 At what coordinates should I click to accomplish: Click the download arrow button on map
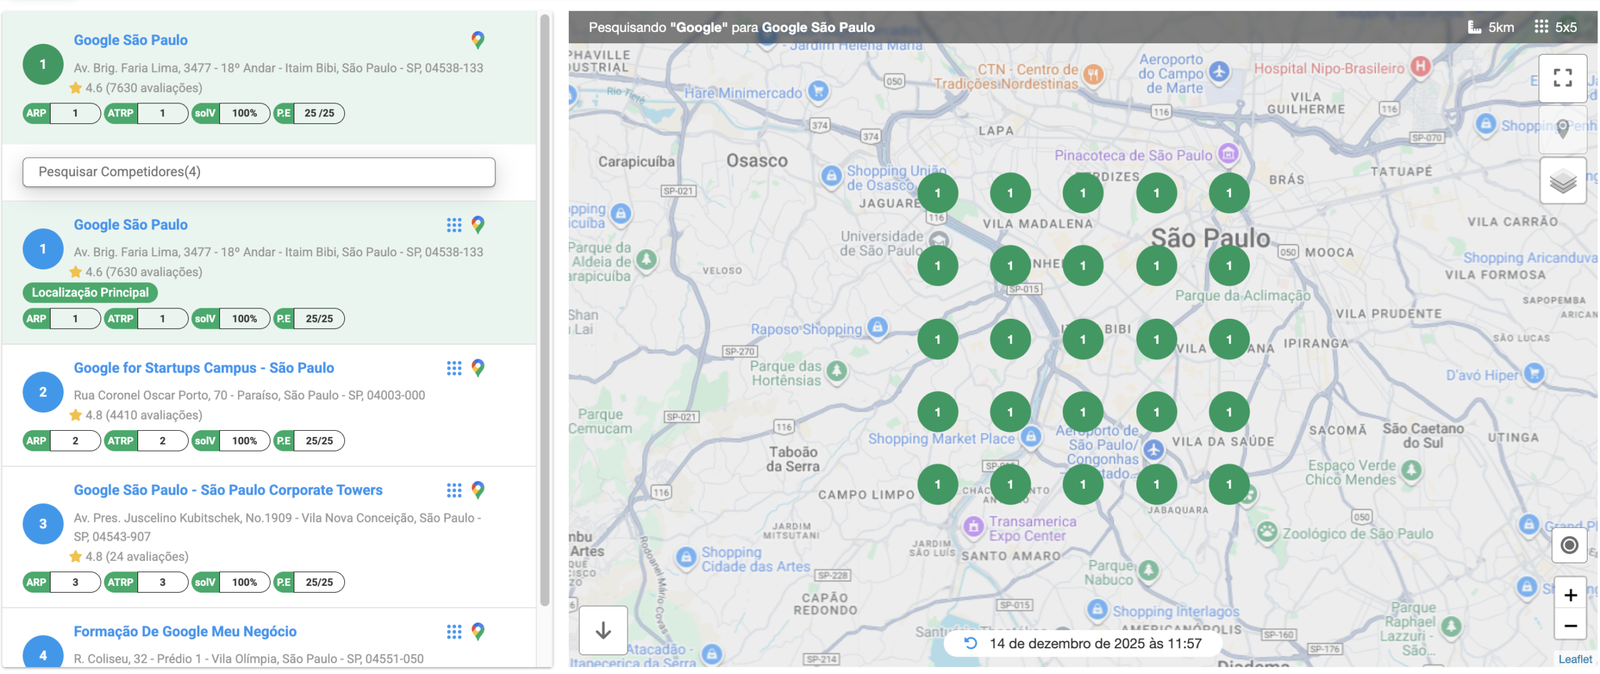(x=603, y=630)
